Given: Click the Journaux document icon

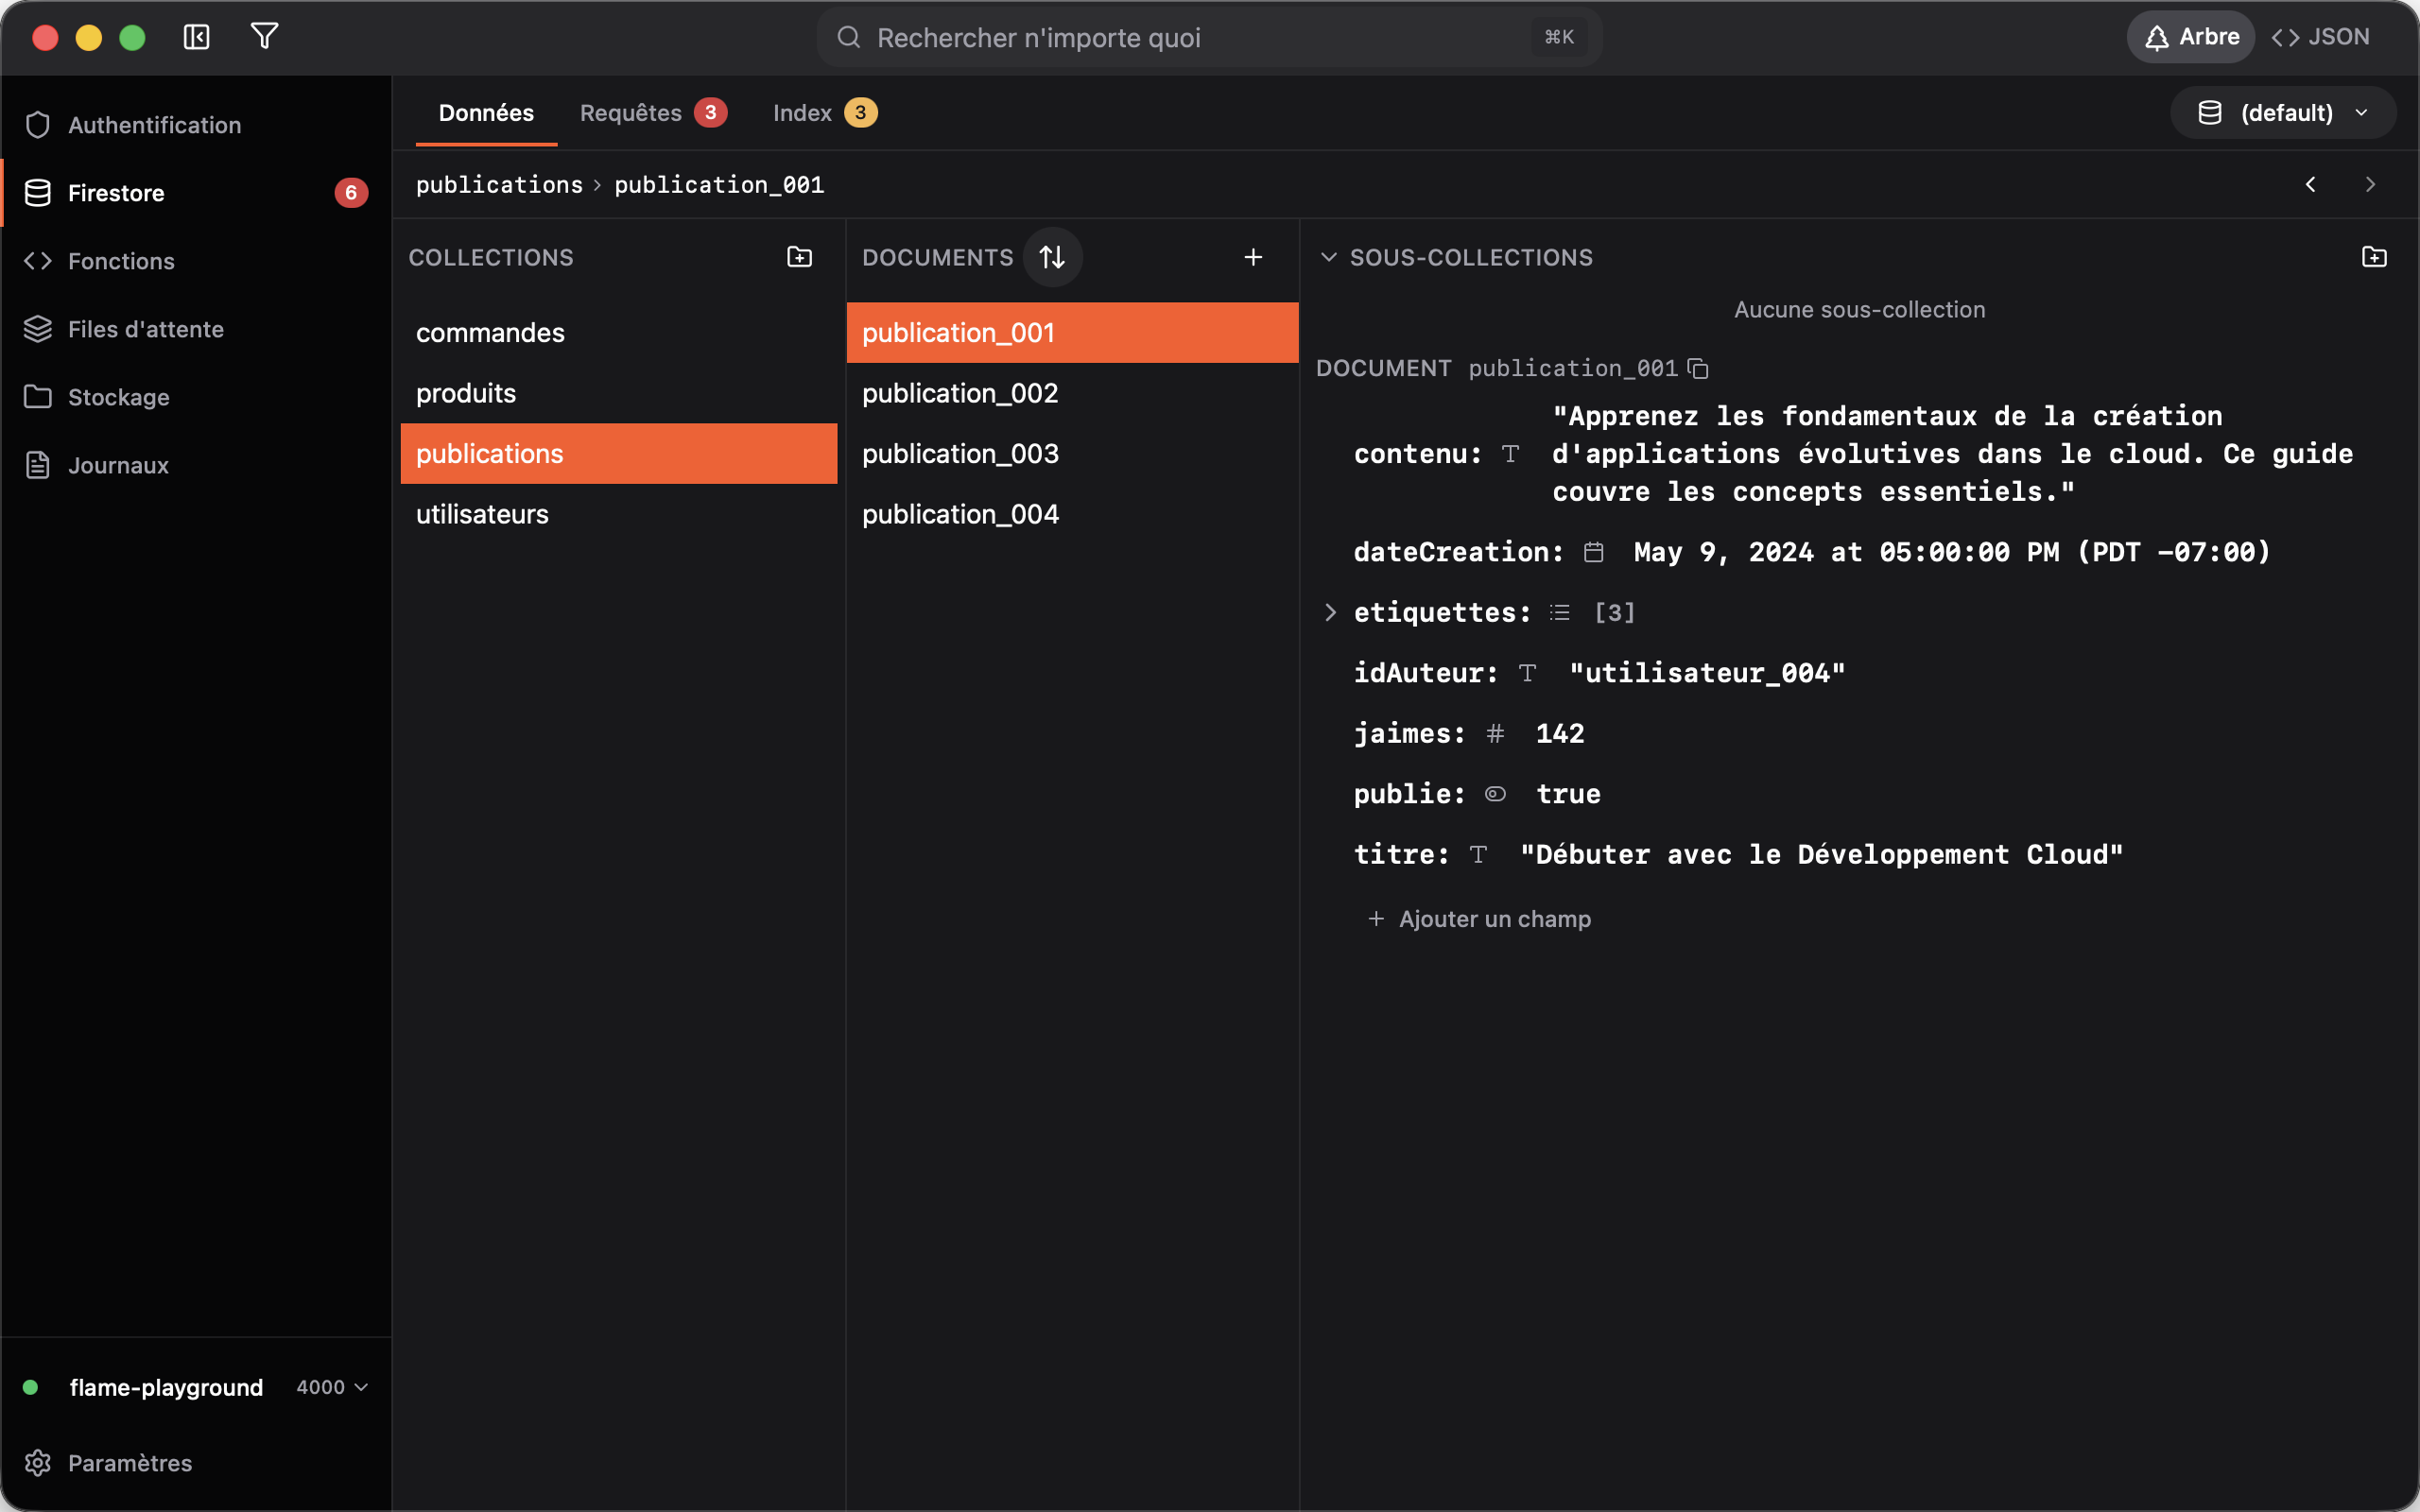Looking at the screenshot, I should [x=38, y=465].
